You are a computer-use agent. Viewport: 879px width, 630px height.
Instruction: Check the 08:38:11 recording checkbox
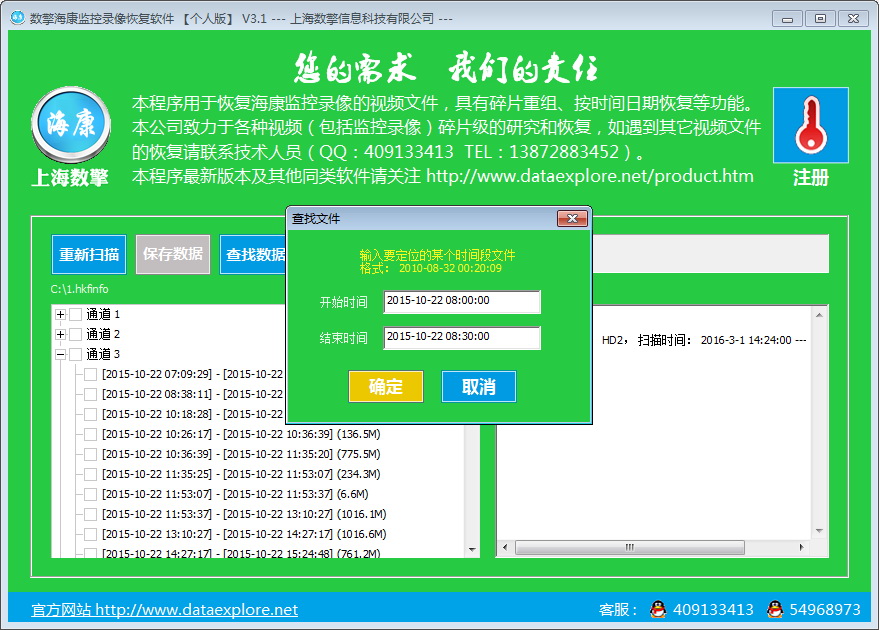(x=90, y=395)
